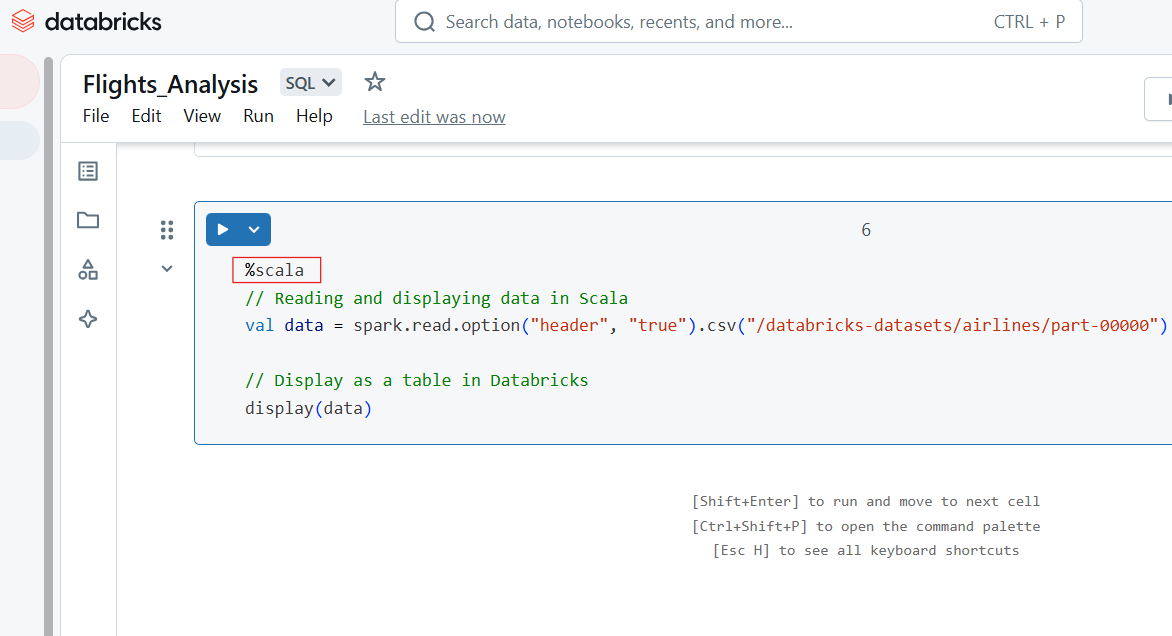Focus the search data and notebooks field
1172x636 pixels.
[x=738, y=22]
